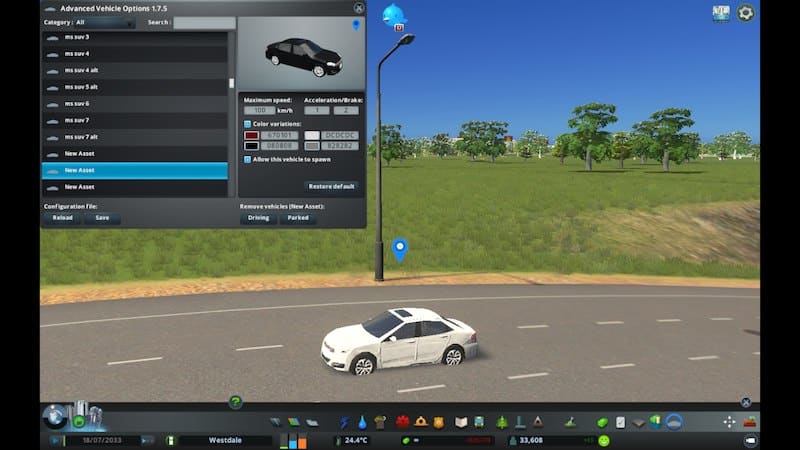Click the happiness smiley face icon
Screen dimensions: 800x450
coord(604,440)
